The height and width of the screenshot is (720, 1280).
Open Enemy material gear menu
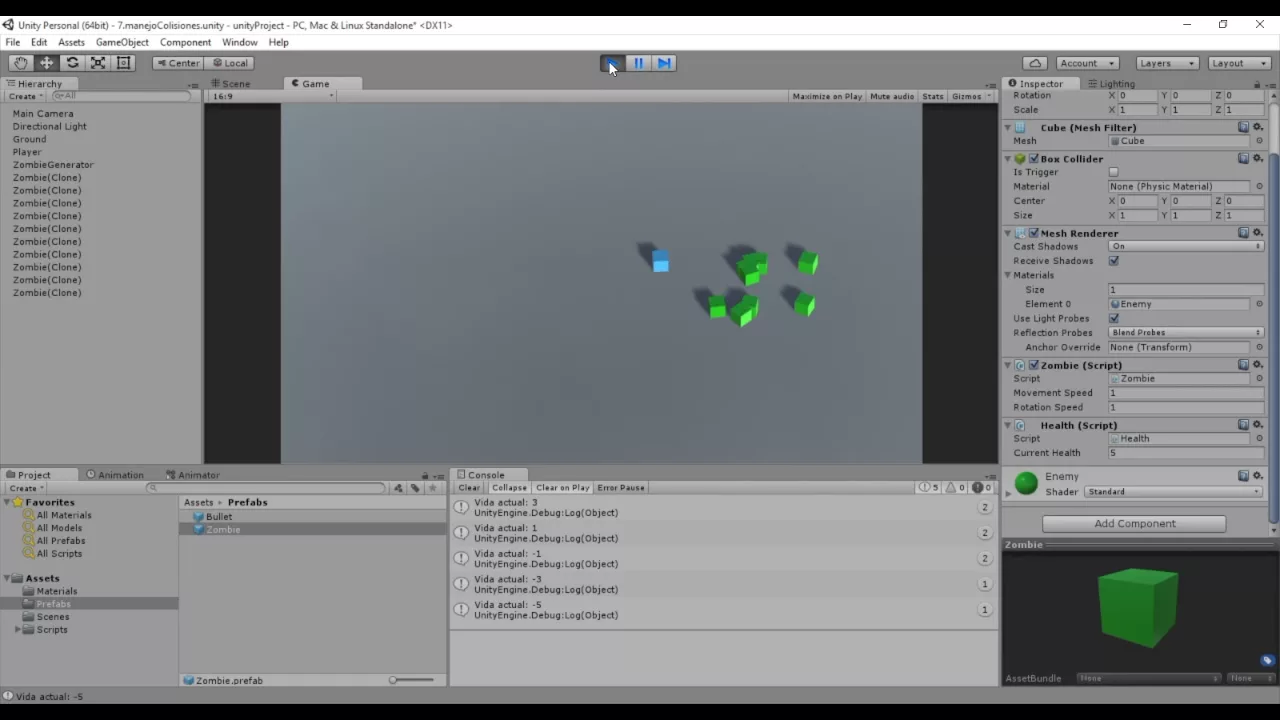pos(1259,476)
